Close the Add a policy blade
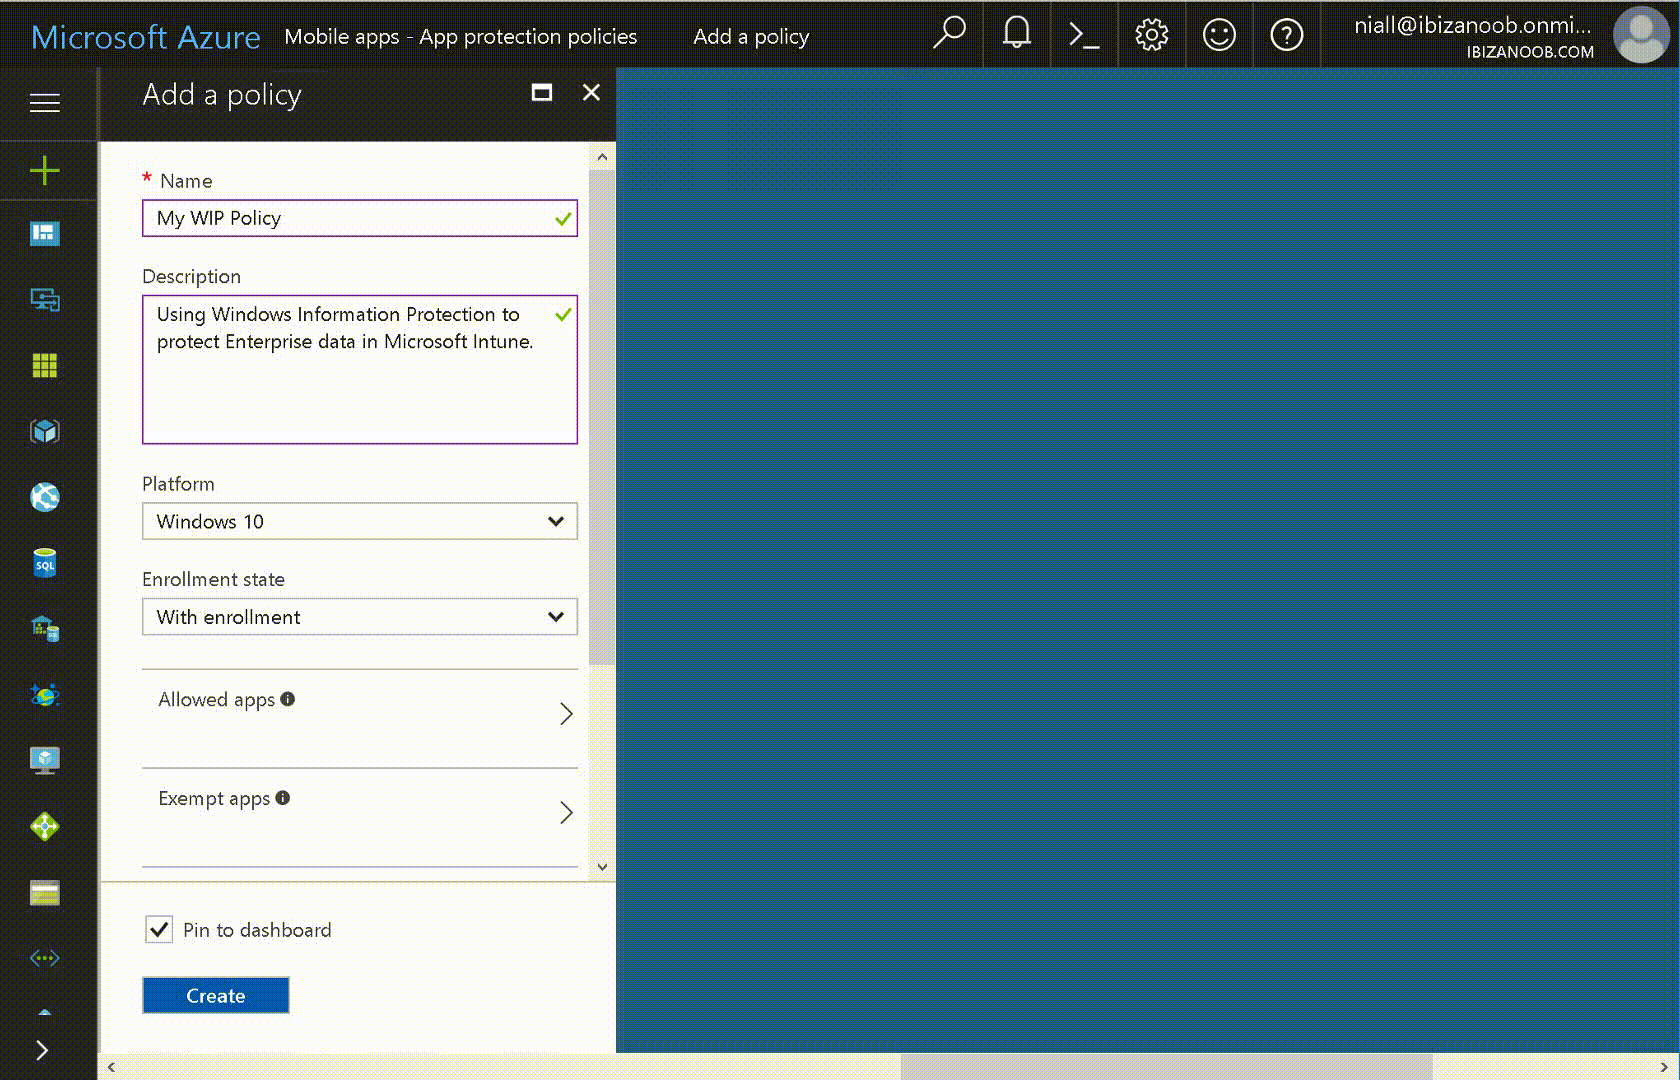 (x=592, y=93)
